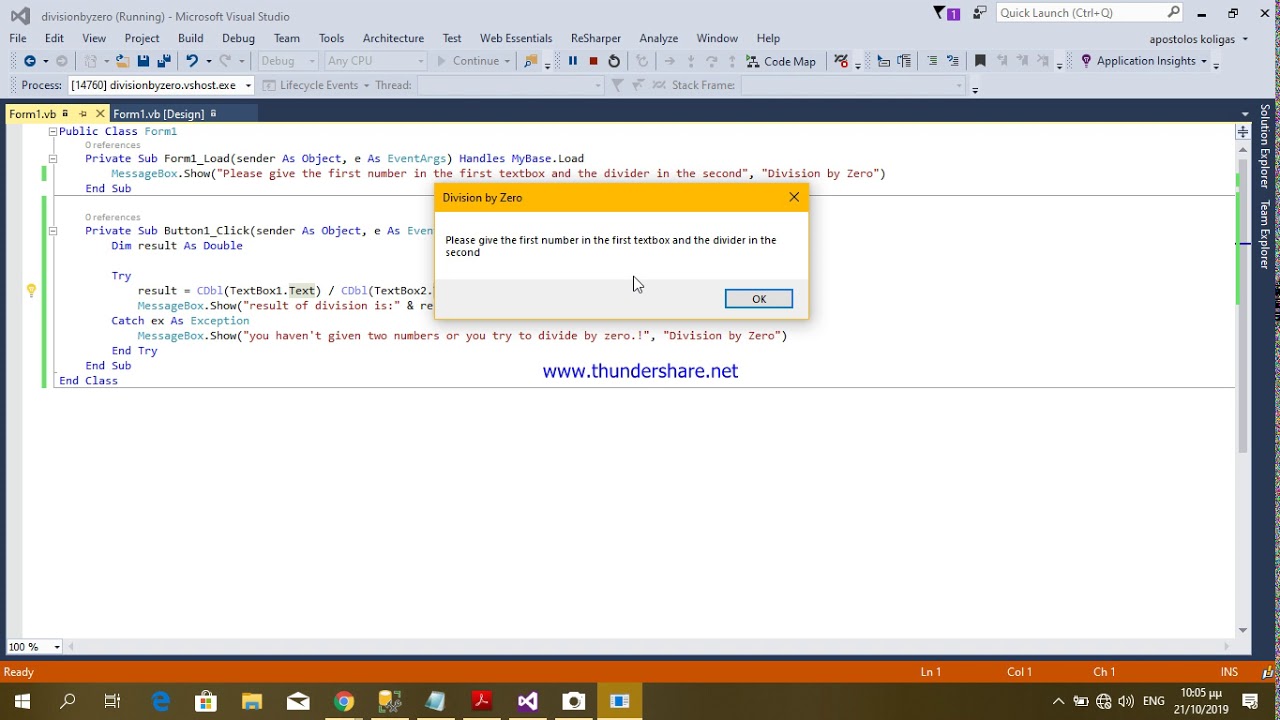Click the IntelliTrace events toolbar icon

click(842, 61)
